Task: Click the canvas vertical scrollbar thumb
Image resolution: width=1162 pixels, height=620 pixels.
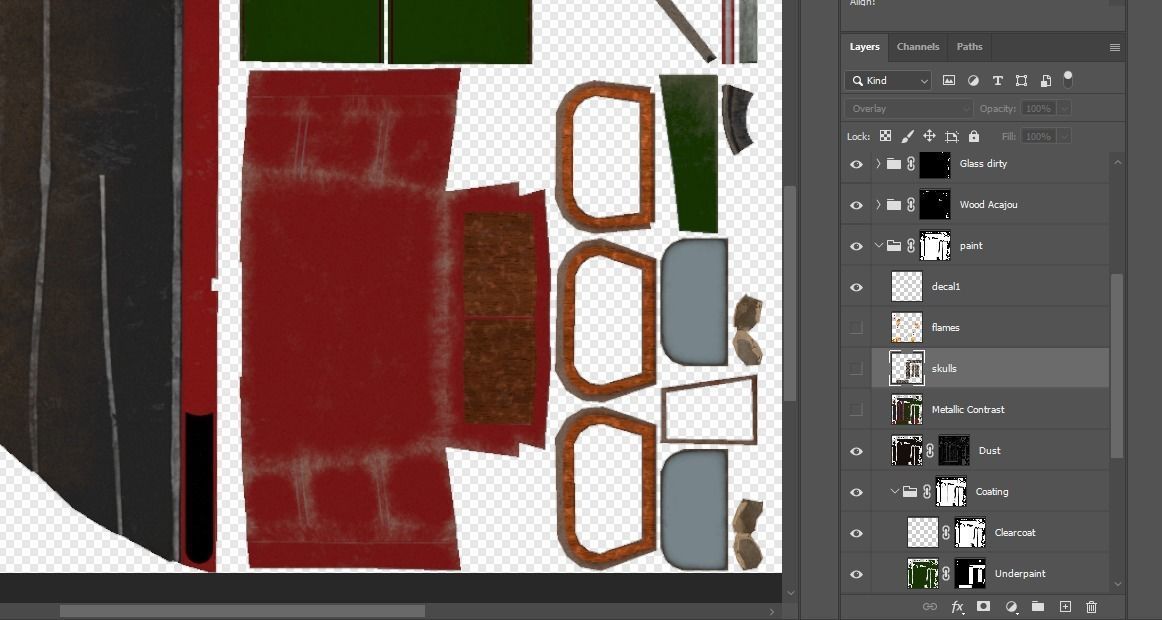Action: [x=790, y=293]
